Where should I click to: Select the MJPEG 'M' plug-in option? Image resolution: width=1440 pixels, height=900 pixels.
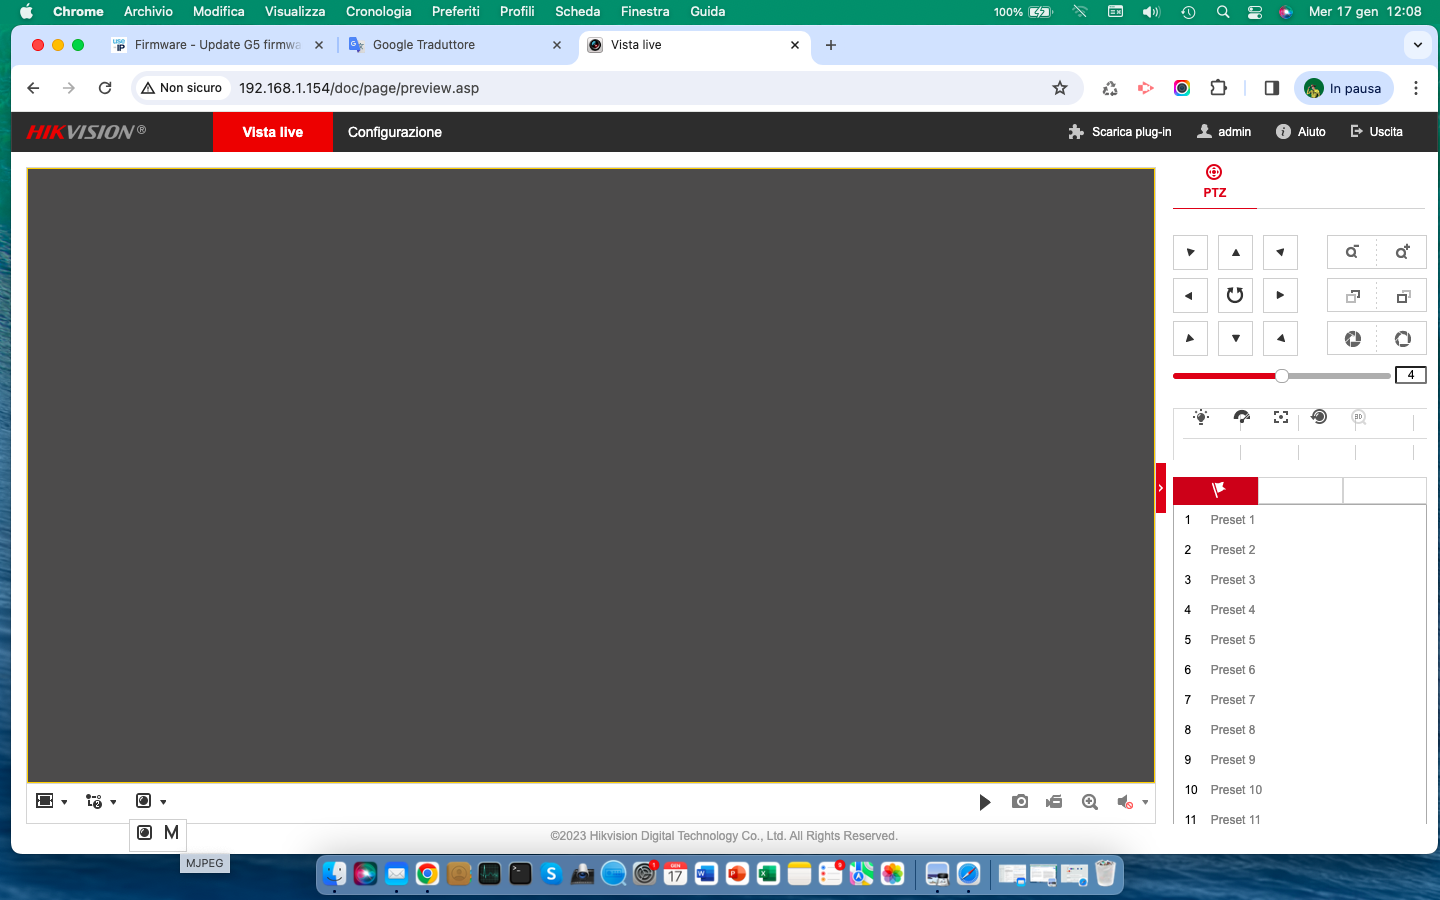171,832
